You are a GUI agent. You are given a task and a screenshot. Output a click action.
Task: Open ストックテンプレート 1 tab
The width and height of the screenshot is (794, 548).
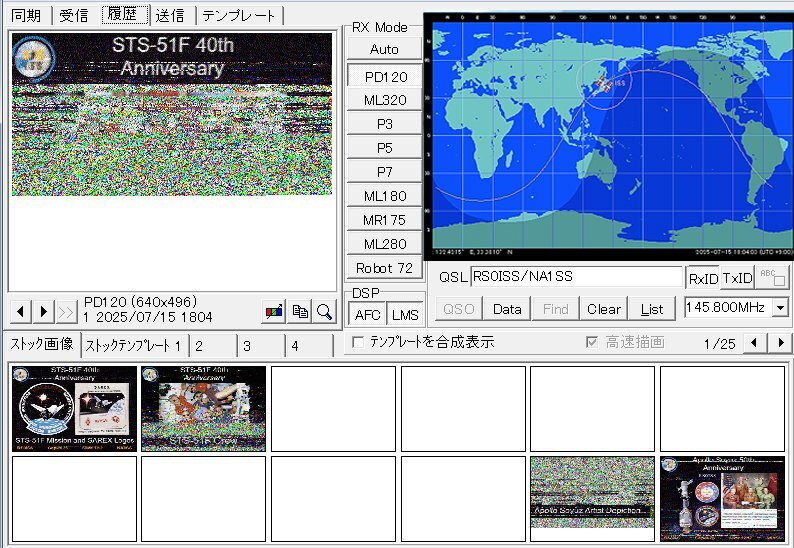(133, 346)
